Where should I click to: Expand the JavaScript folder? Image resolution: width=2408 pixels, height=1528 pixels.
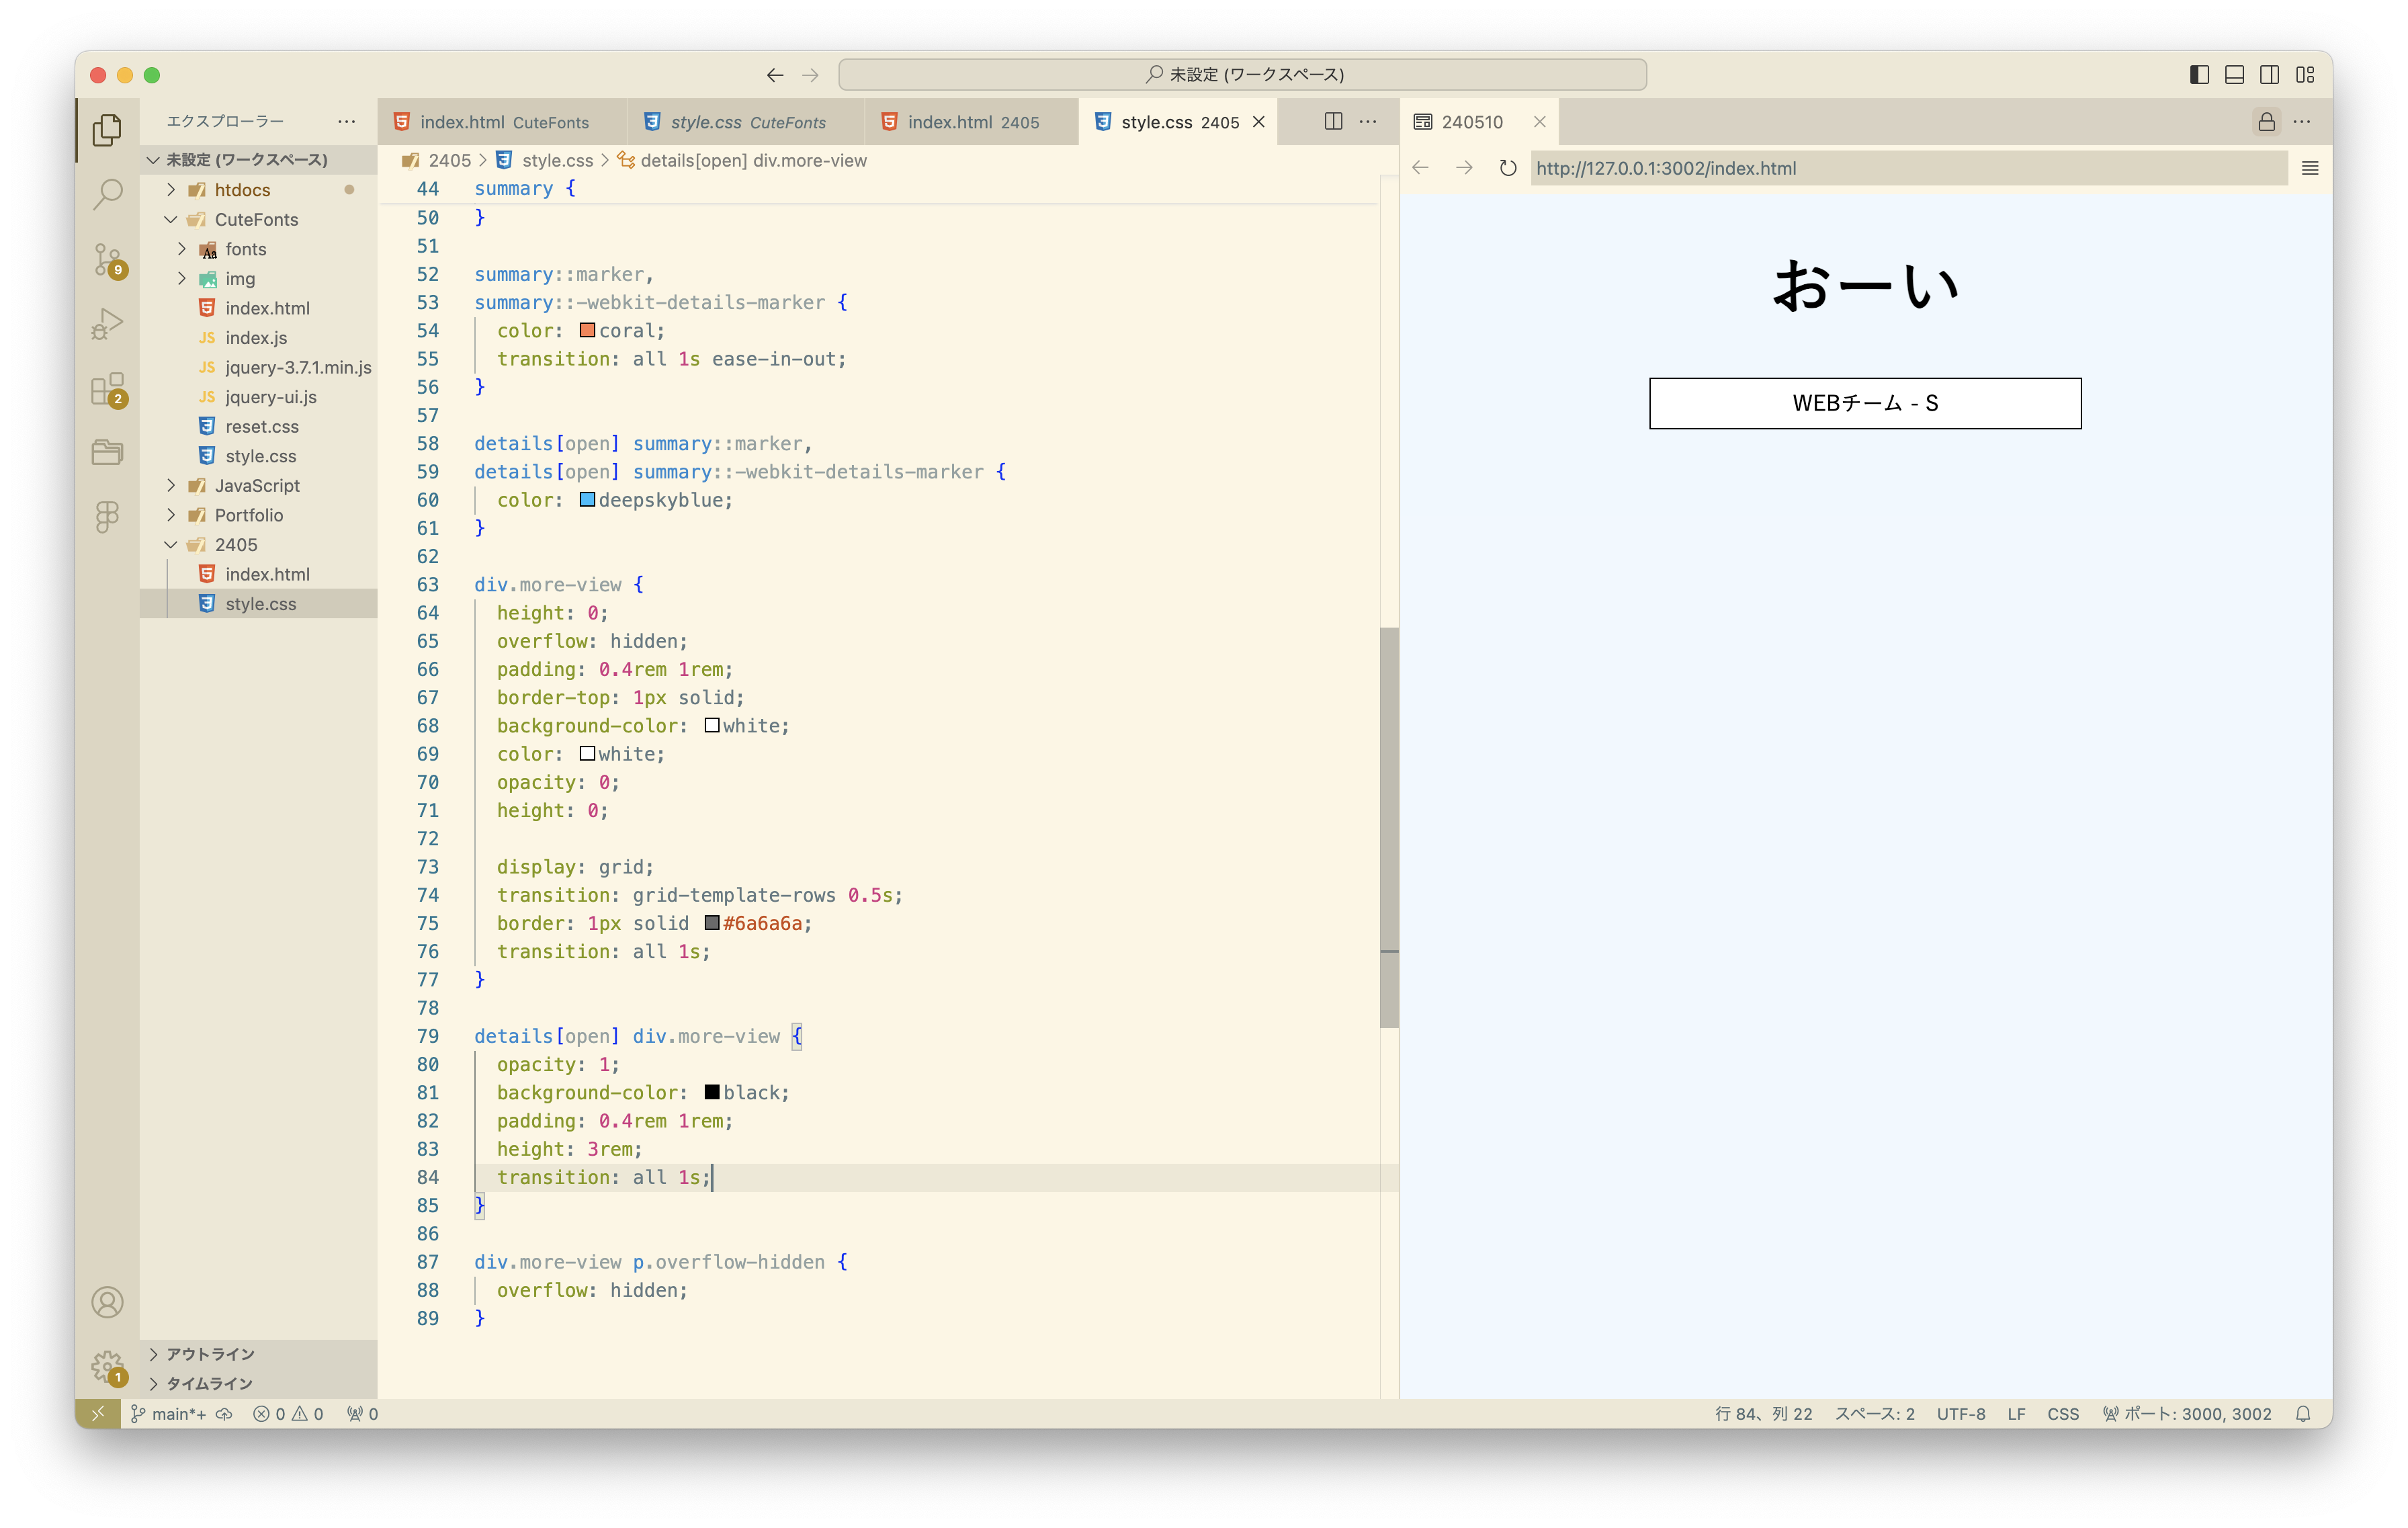[x=258, y=485]
